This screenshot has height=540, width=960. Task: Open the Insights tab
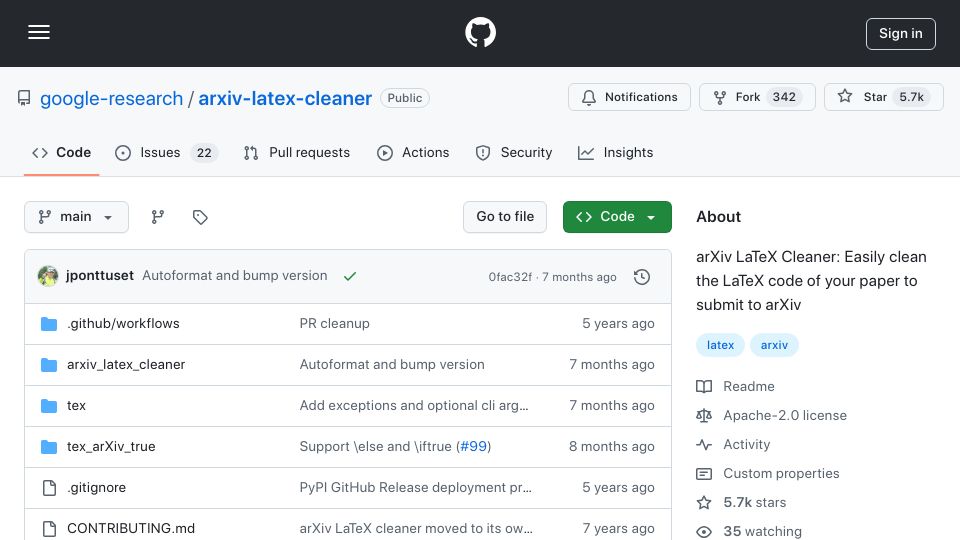(615, 152)
